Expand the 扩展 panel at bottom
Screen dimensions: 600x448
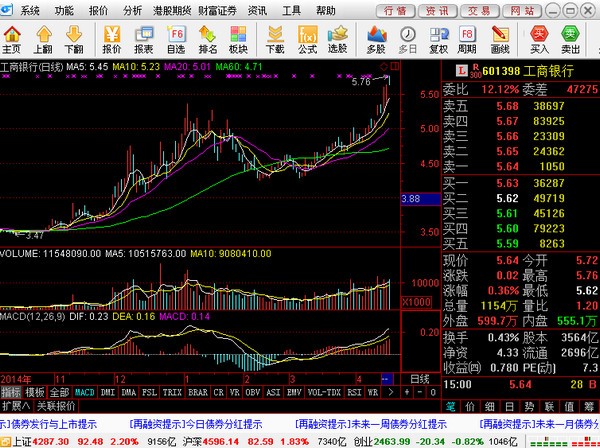pyautogui.click(x=14, y=406)
